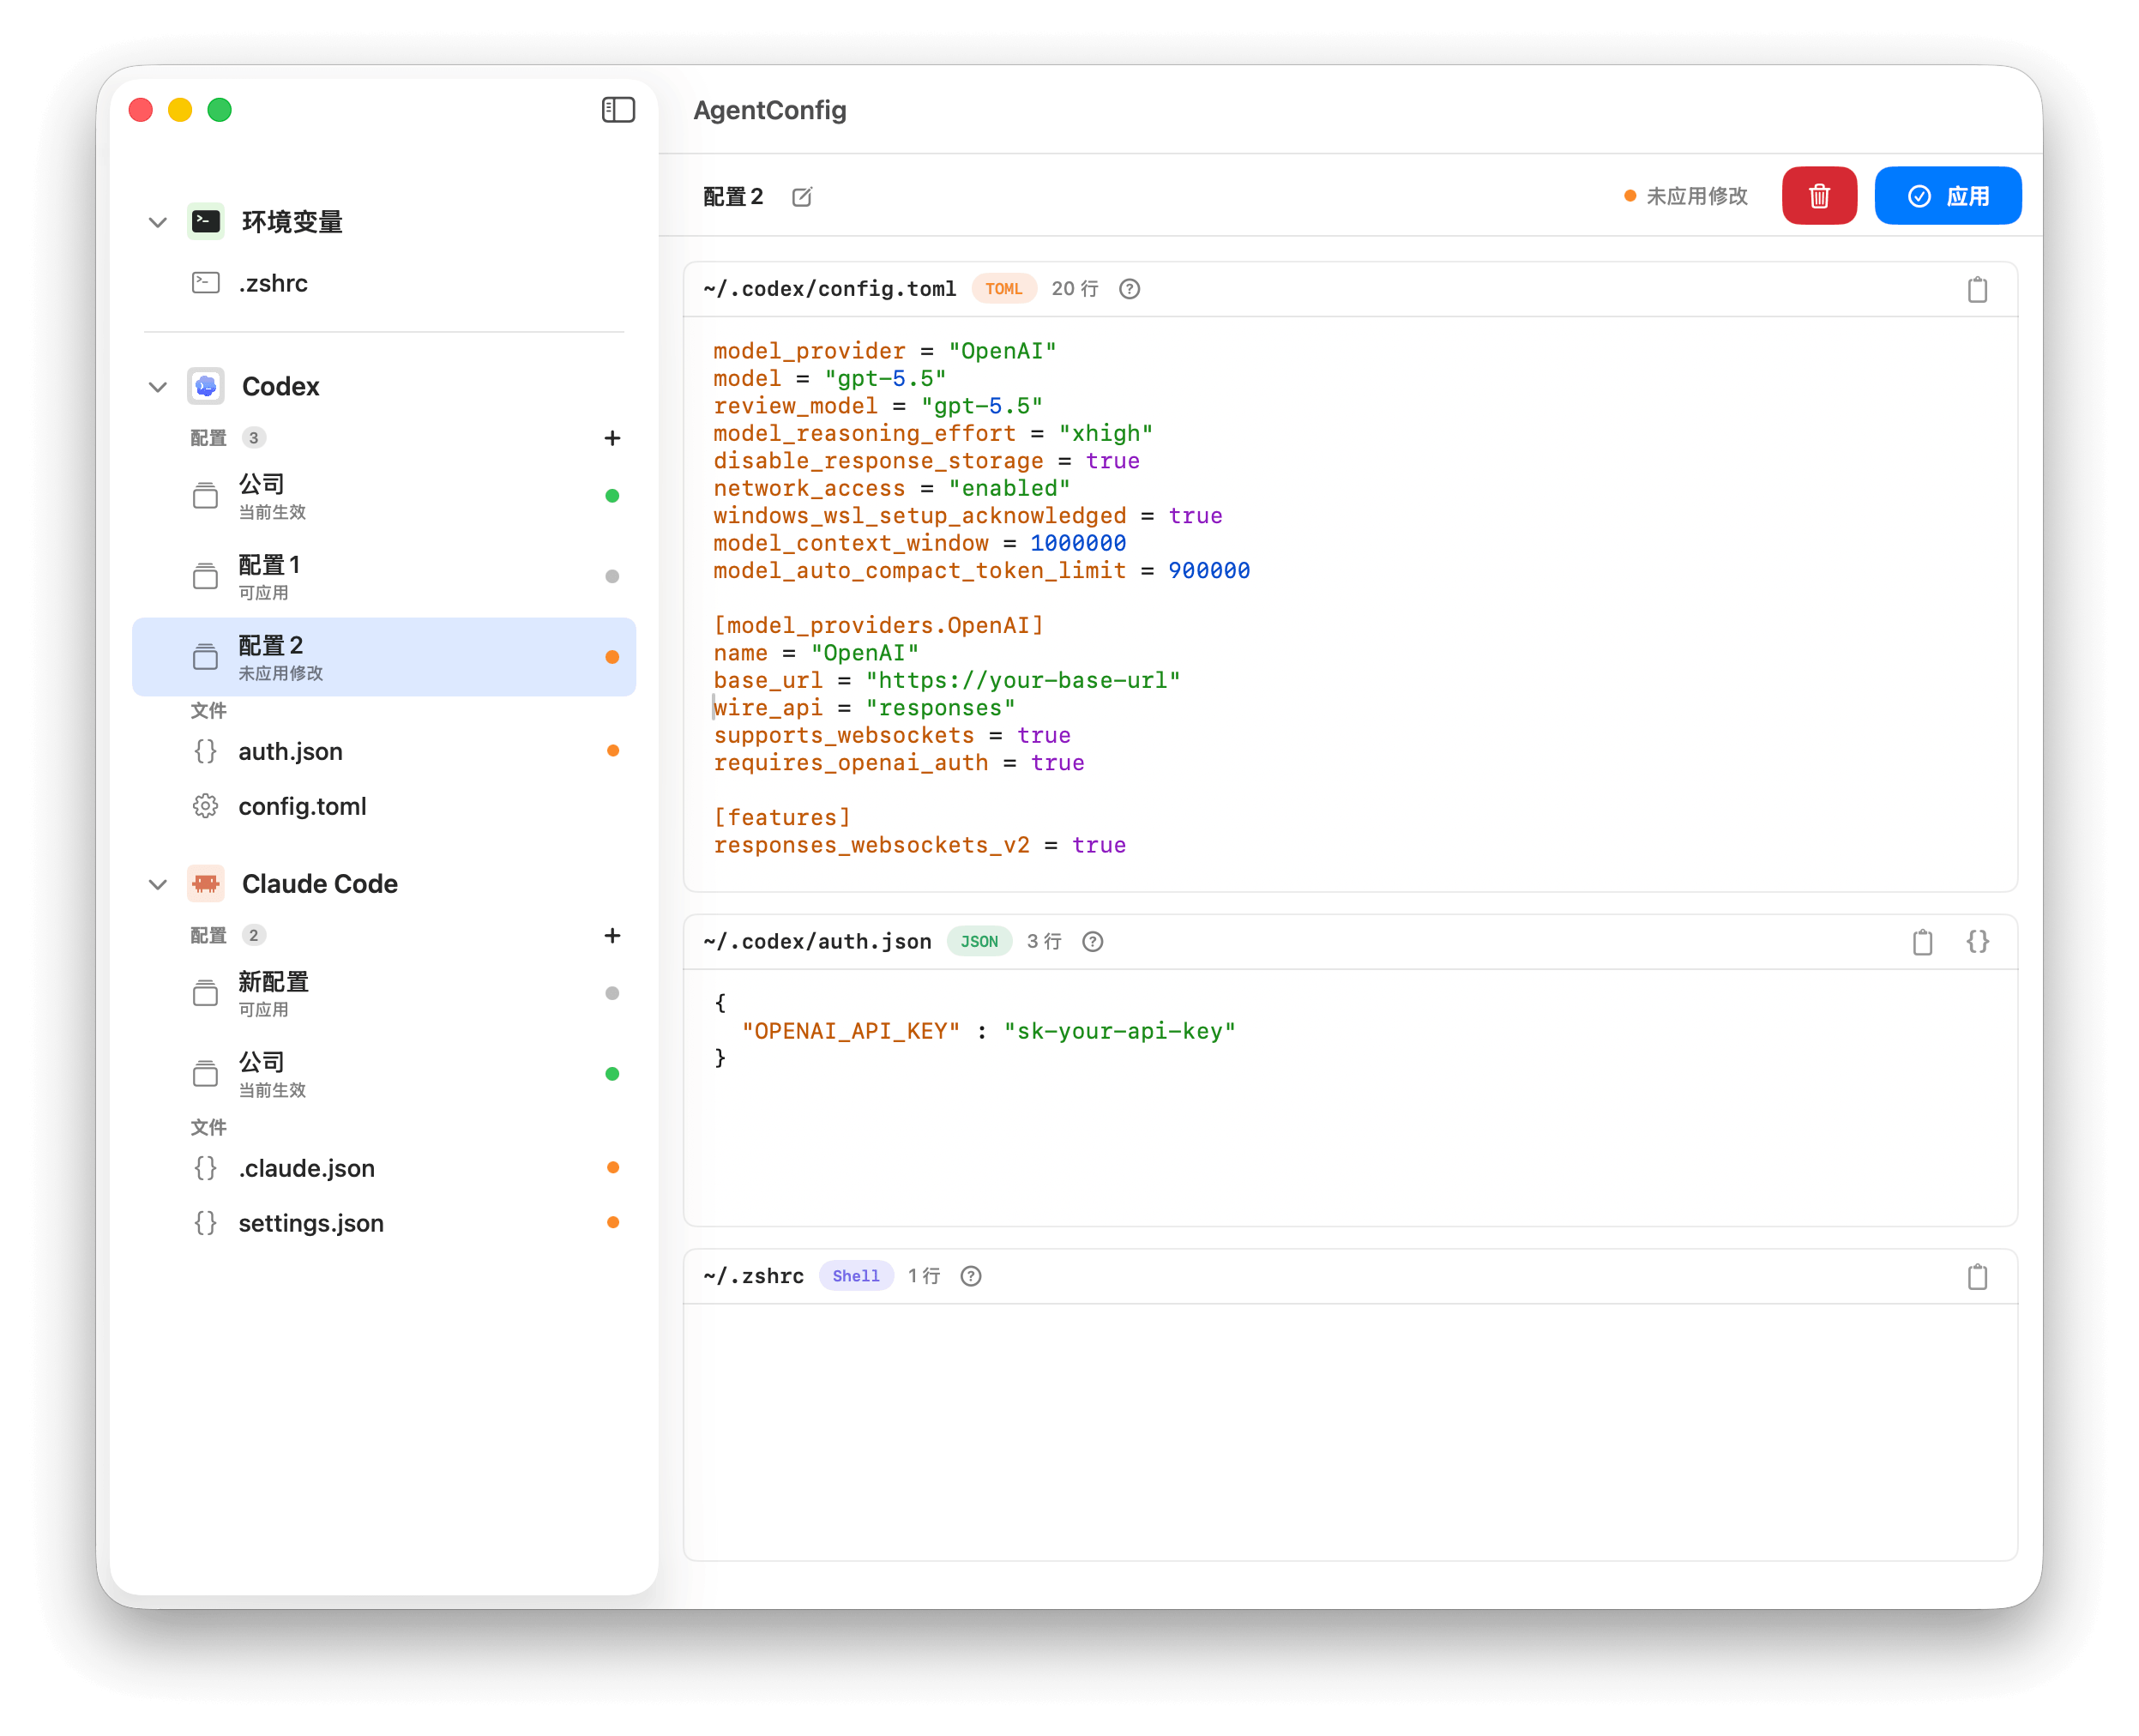
Task: Select Codex 公司 configuration
Action: click(384, 496)
